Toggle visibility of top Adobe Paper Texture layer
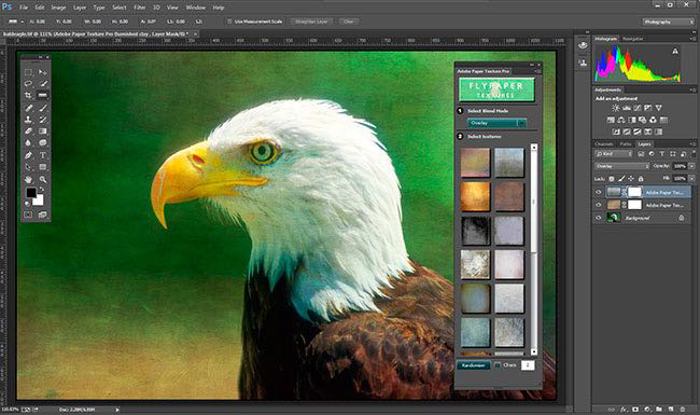The height and width of the screenshot is (415, 700). 599,190
